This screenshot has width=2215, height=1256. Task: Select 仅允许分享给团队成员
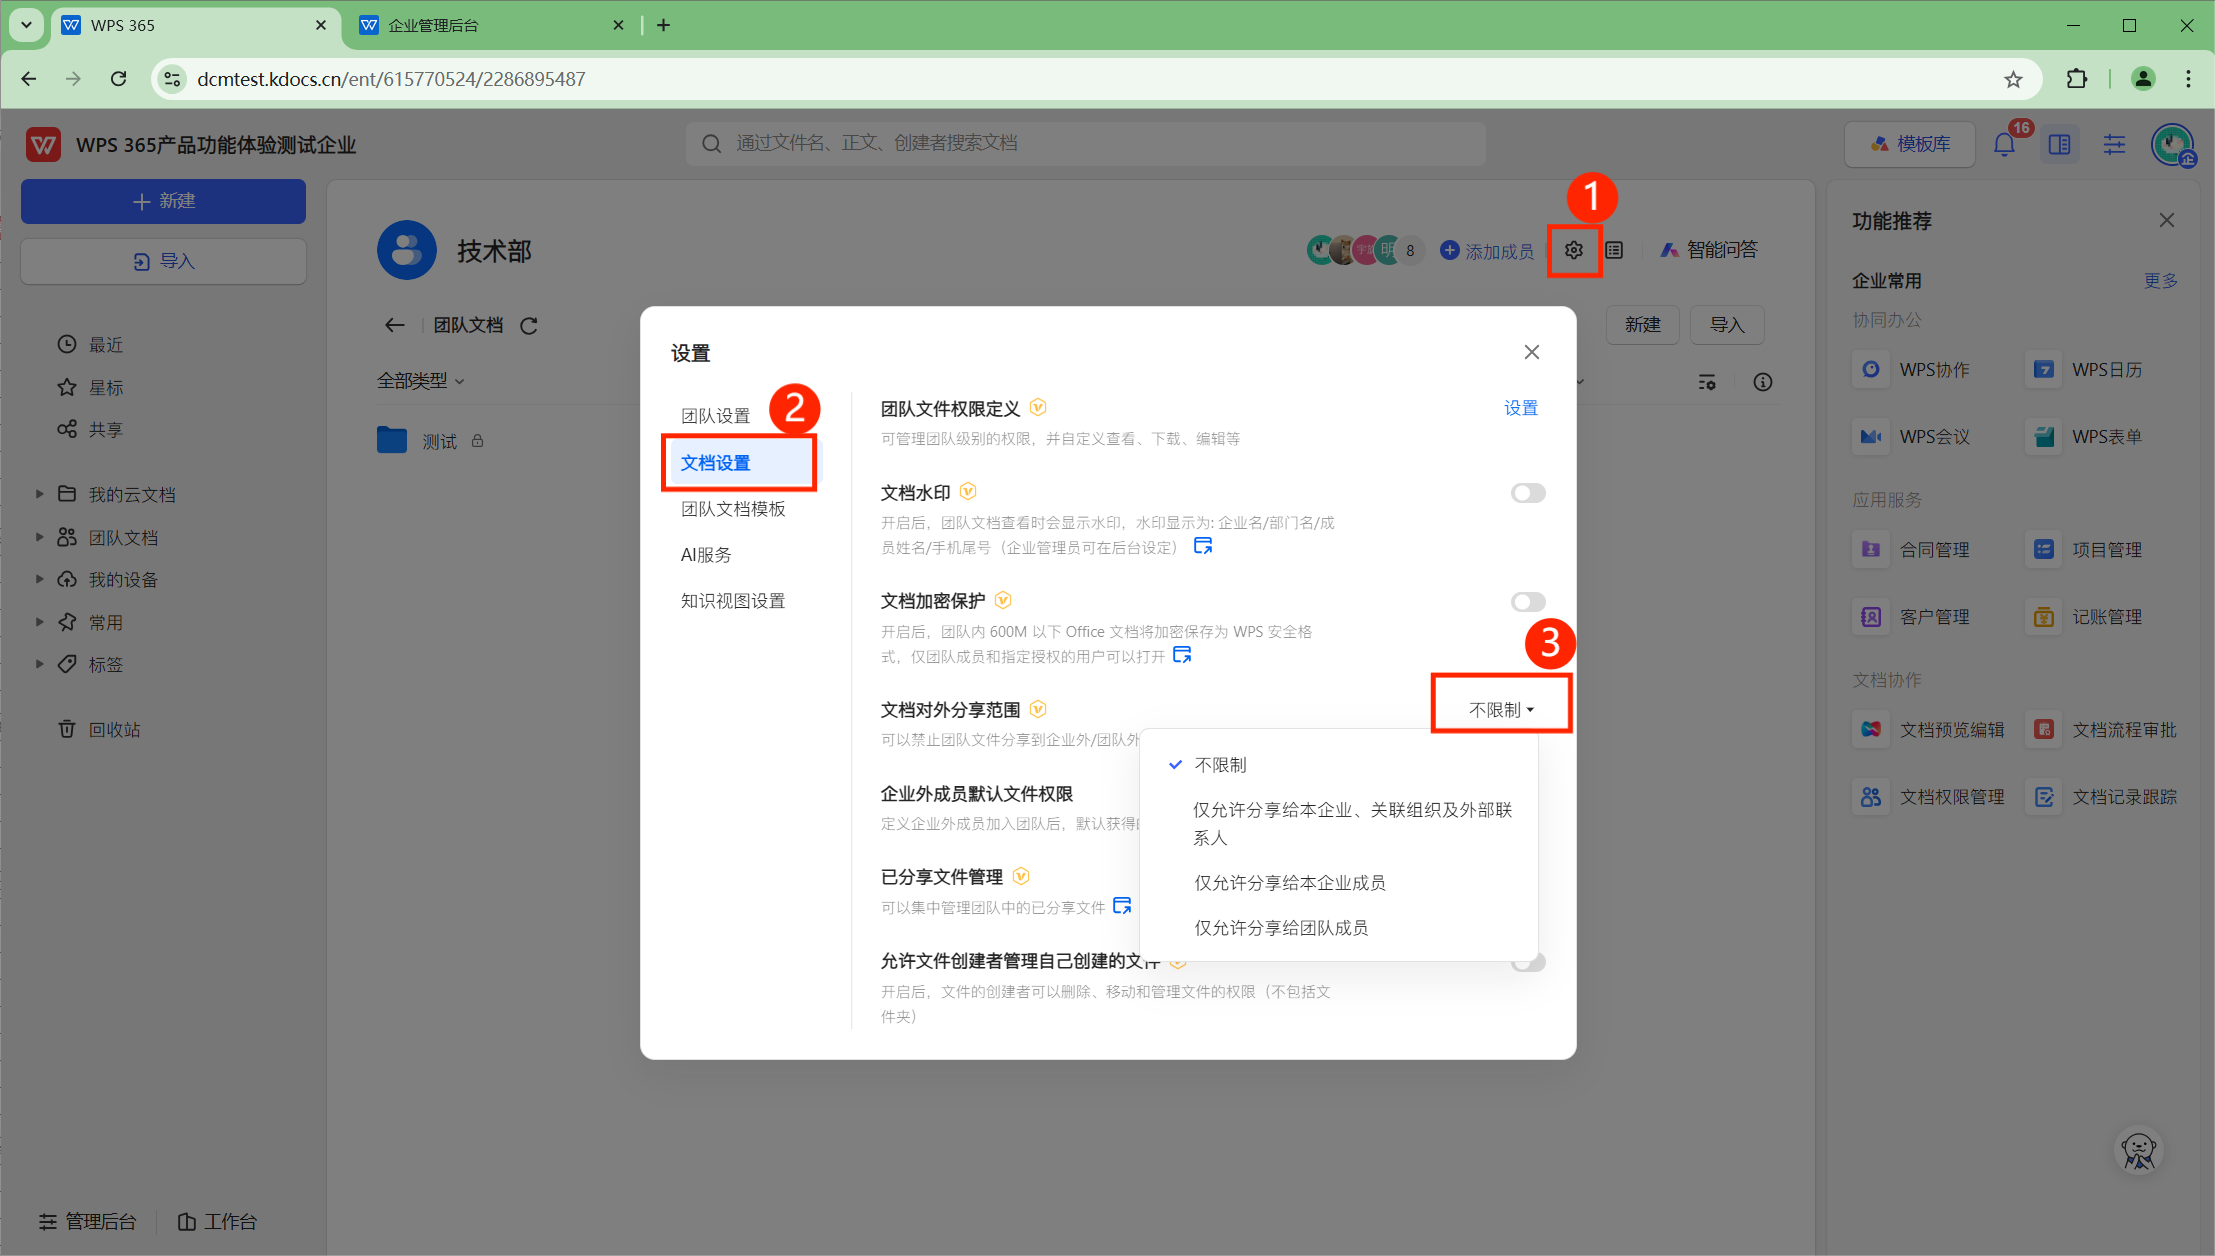coord(1338,928)
